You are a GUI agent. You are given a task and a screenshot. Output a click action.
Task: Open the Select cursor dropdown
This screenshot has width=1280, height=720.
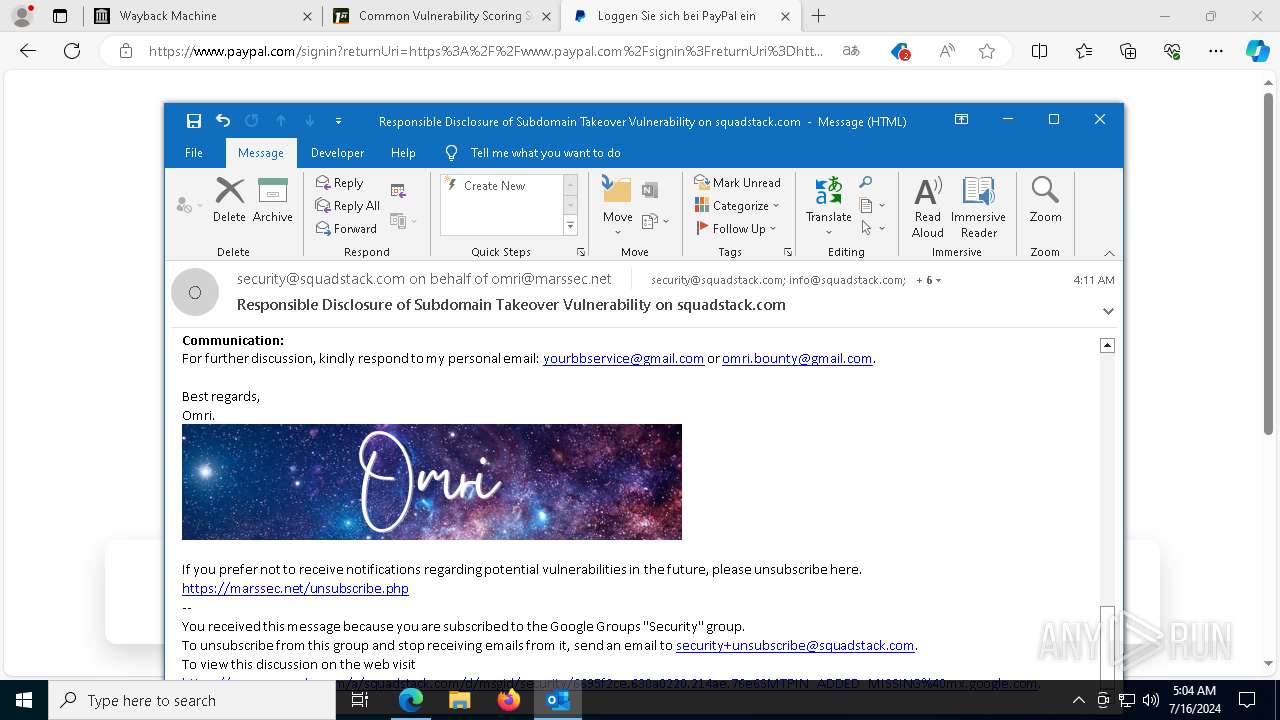pyautogui.click(x=872, y=228)
